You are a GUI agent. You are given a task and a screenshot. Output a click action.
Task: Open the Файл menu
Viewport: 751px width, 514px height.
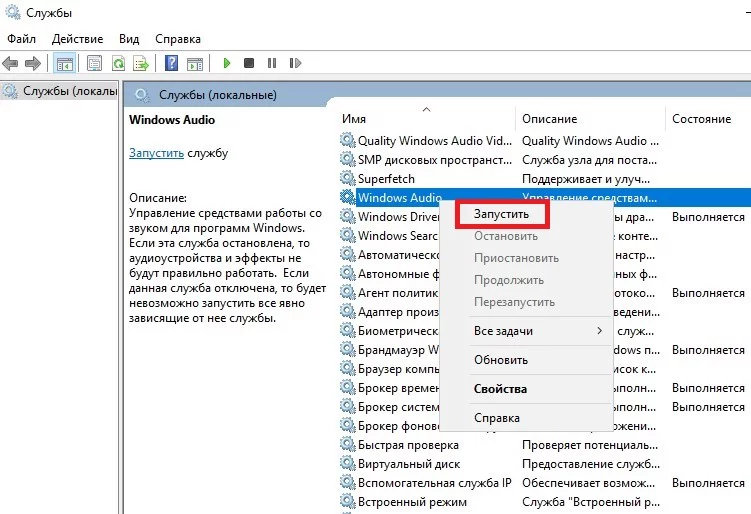pyautogui.click(x=22, y=39)
